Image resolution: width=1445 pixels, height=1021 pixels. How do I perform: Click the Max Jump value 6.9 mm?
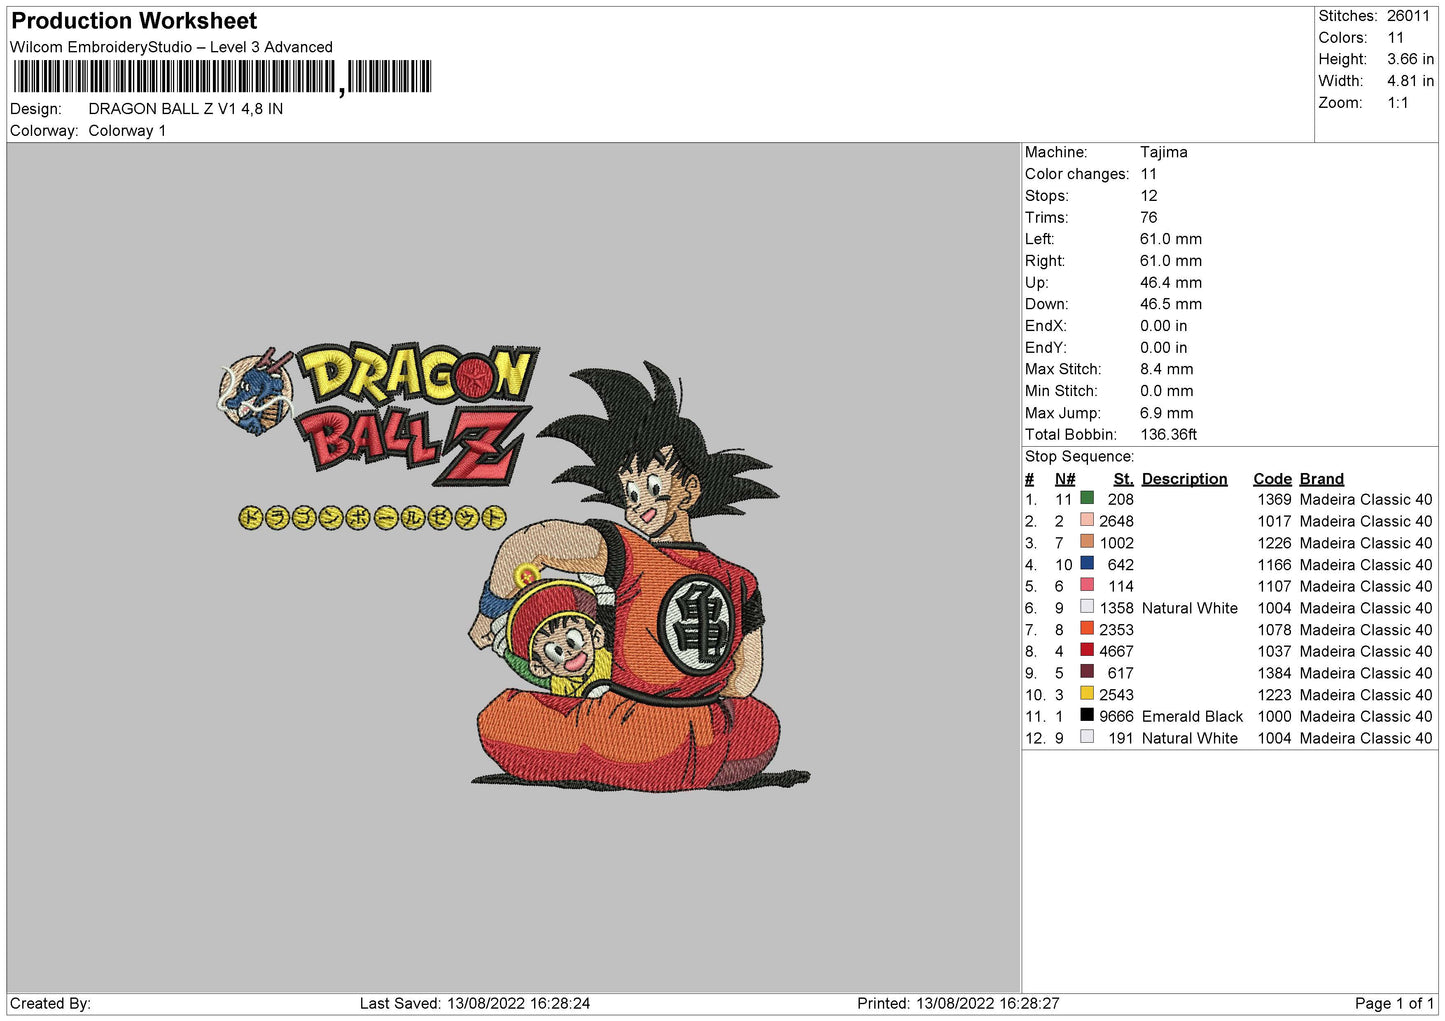point(1167,412)
